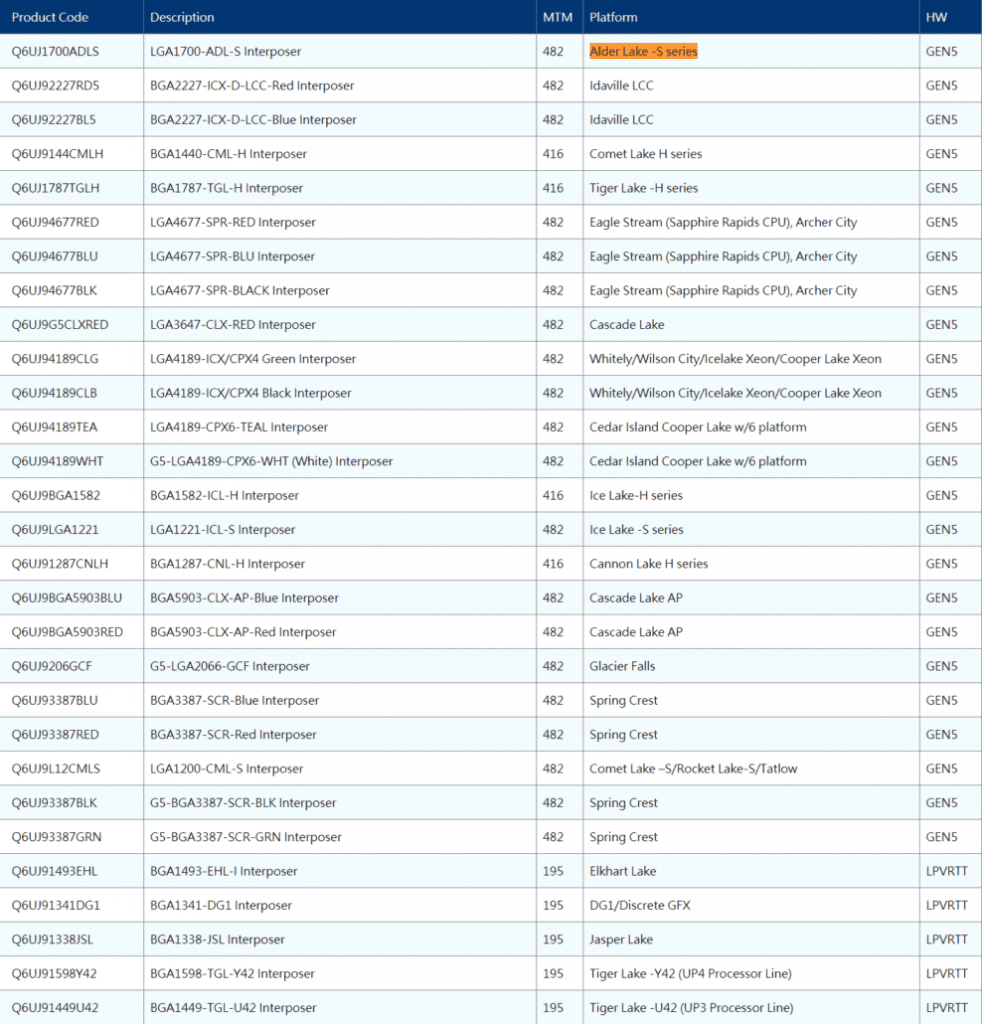The height and width of the screenshot is (1024, 982).
Task: Select product code Q6UJ1700ADLS
Action: click(x=55, y=52)
